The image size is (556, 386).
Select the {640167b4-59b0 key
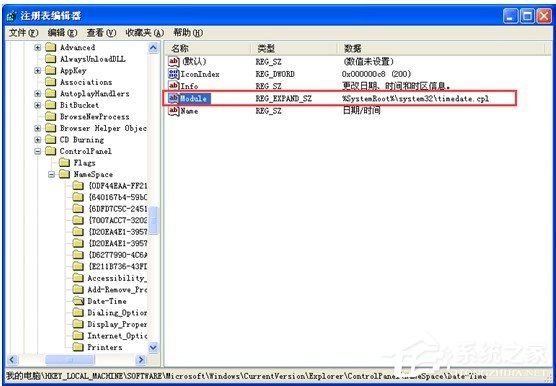(x=118, y=197)
